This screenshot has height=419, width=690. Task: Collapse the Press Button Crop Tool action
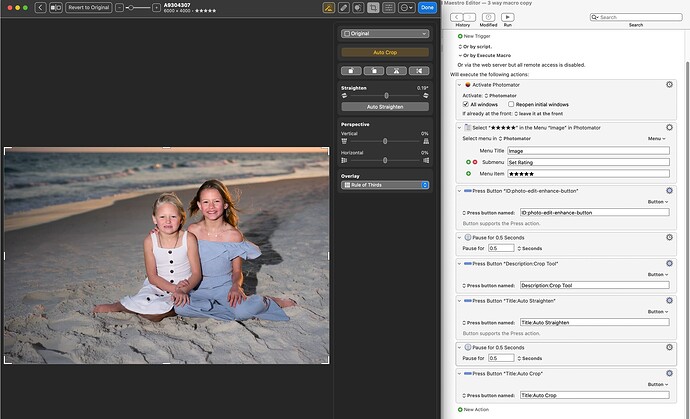point(459,264)
